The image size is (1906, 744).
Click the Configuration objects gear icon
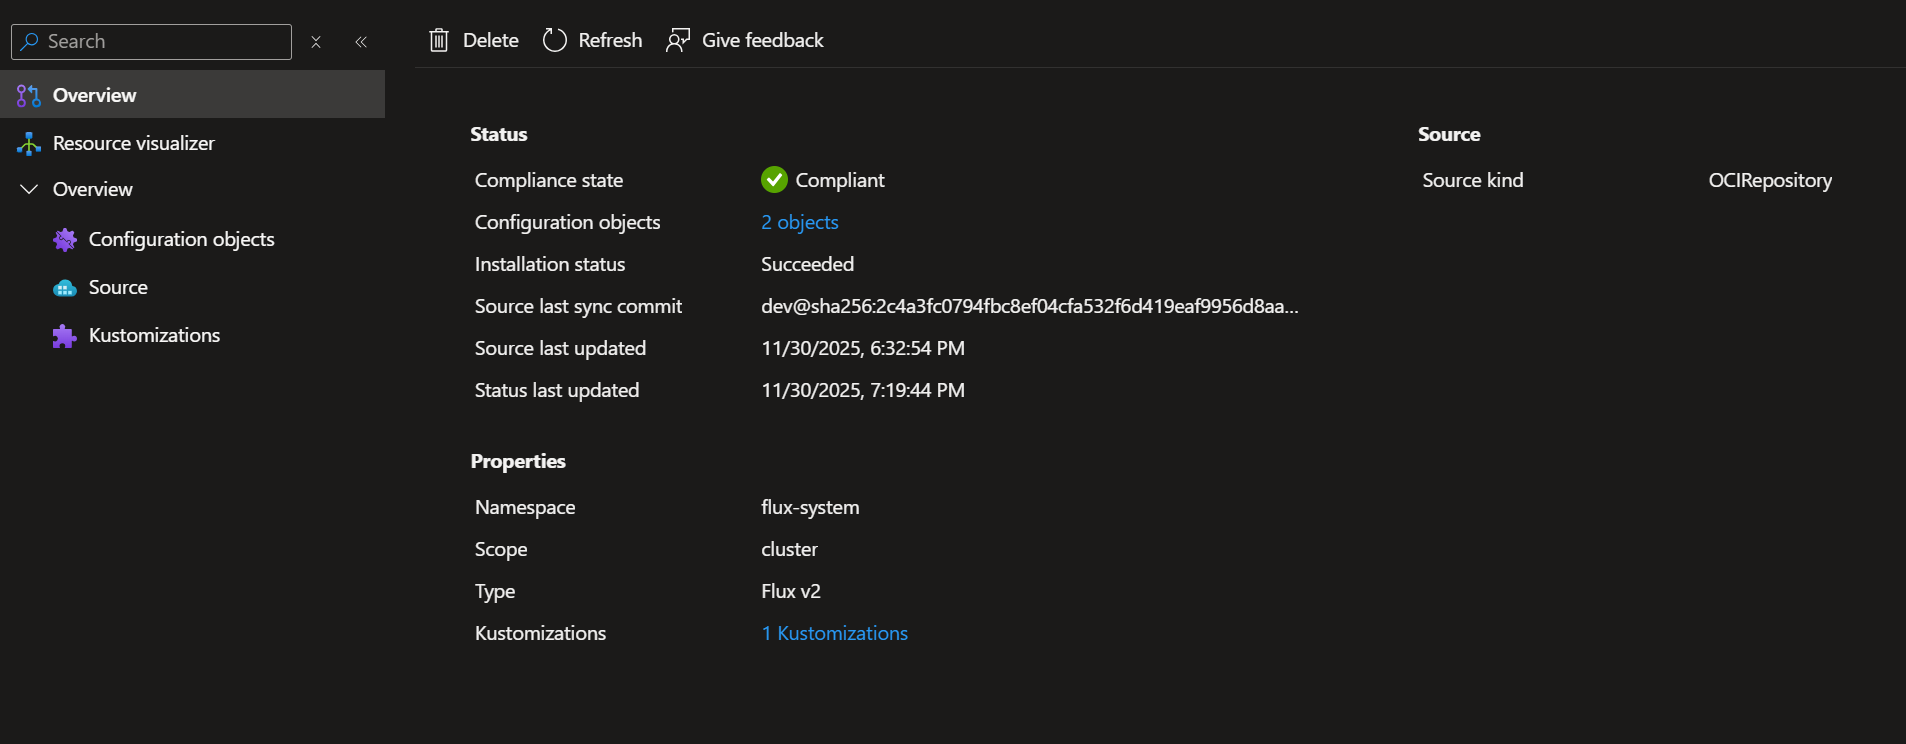click(x=65, y=239)
